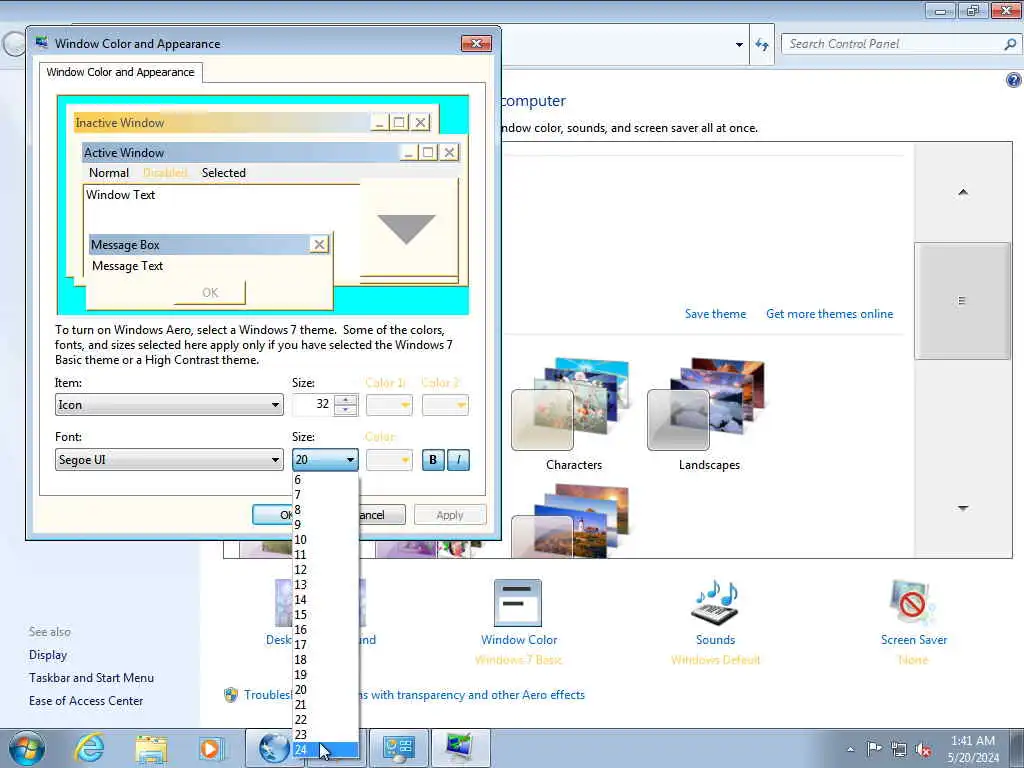1024x768 pixels.
Task: Select font size 14 in list
Action: 325,600
